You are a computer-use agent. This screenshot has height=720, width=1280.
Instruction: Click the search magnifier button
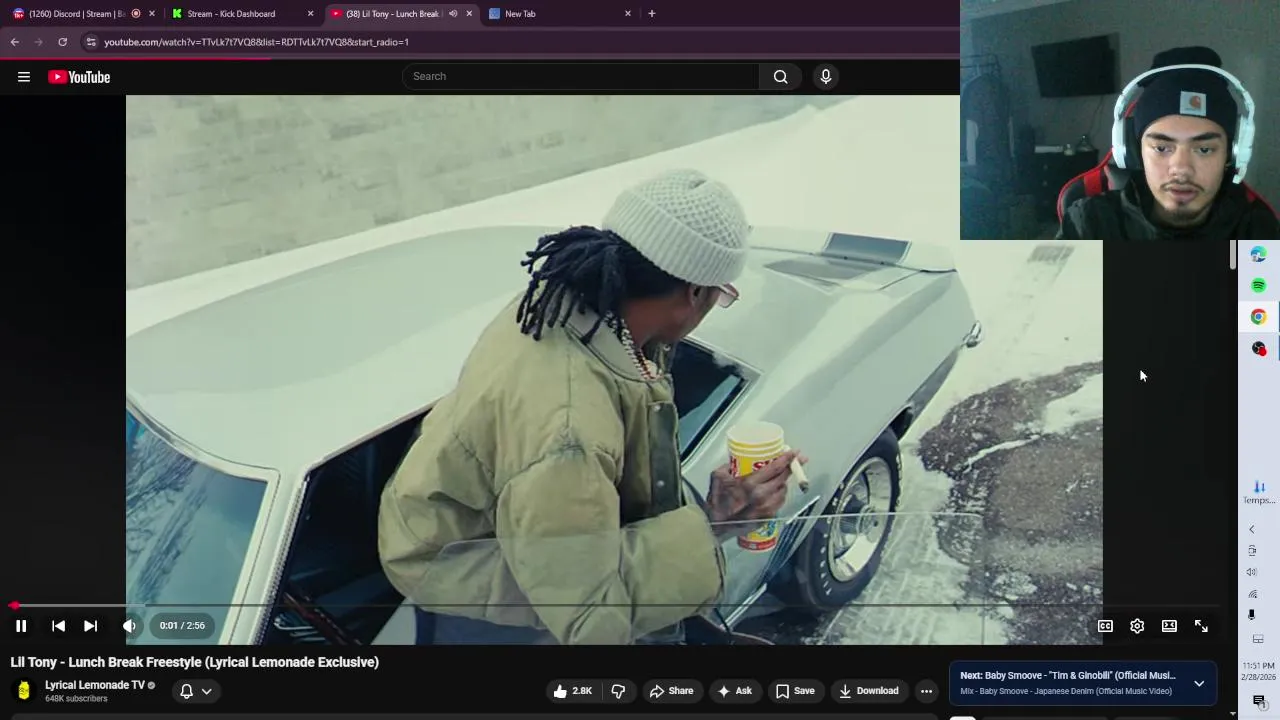pyautogui.click(x=780, y=76)
